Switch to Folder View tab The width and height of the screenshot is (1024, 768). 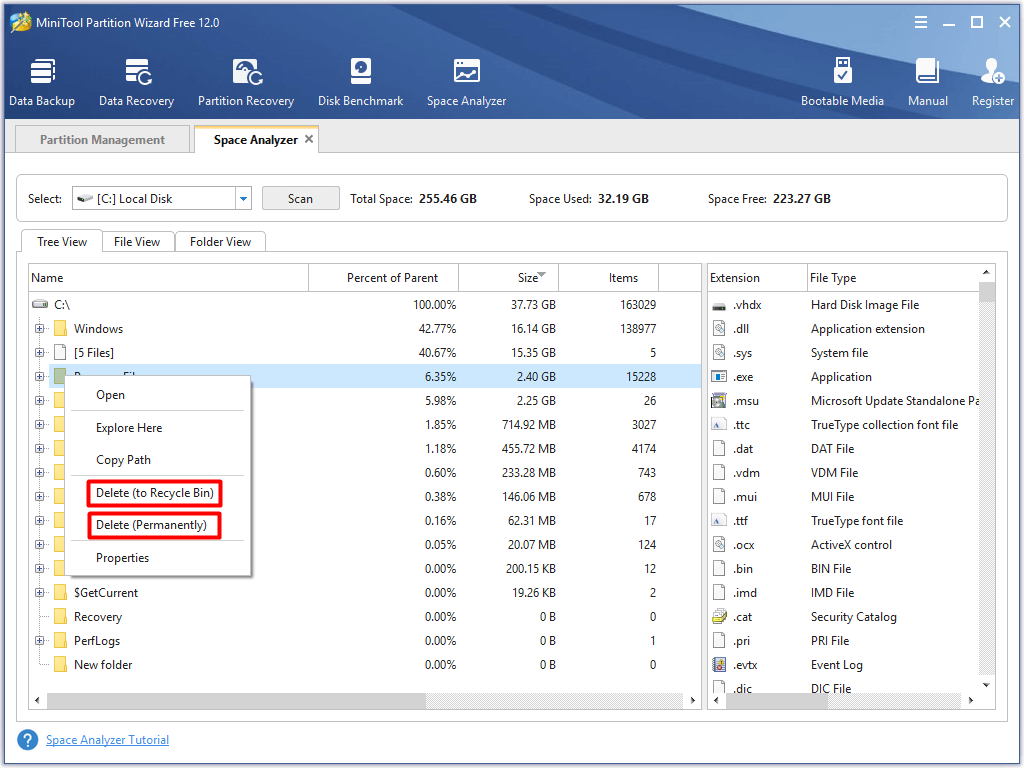pos(220,242)
